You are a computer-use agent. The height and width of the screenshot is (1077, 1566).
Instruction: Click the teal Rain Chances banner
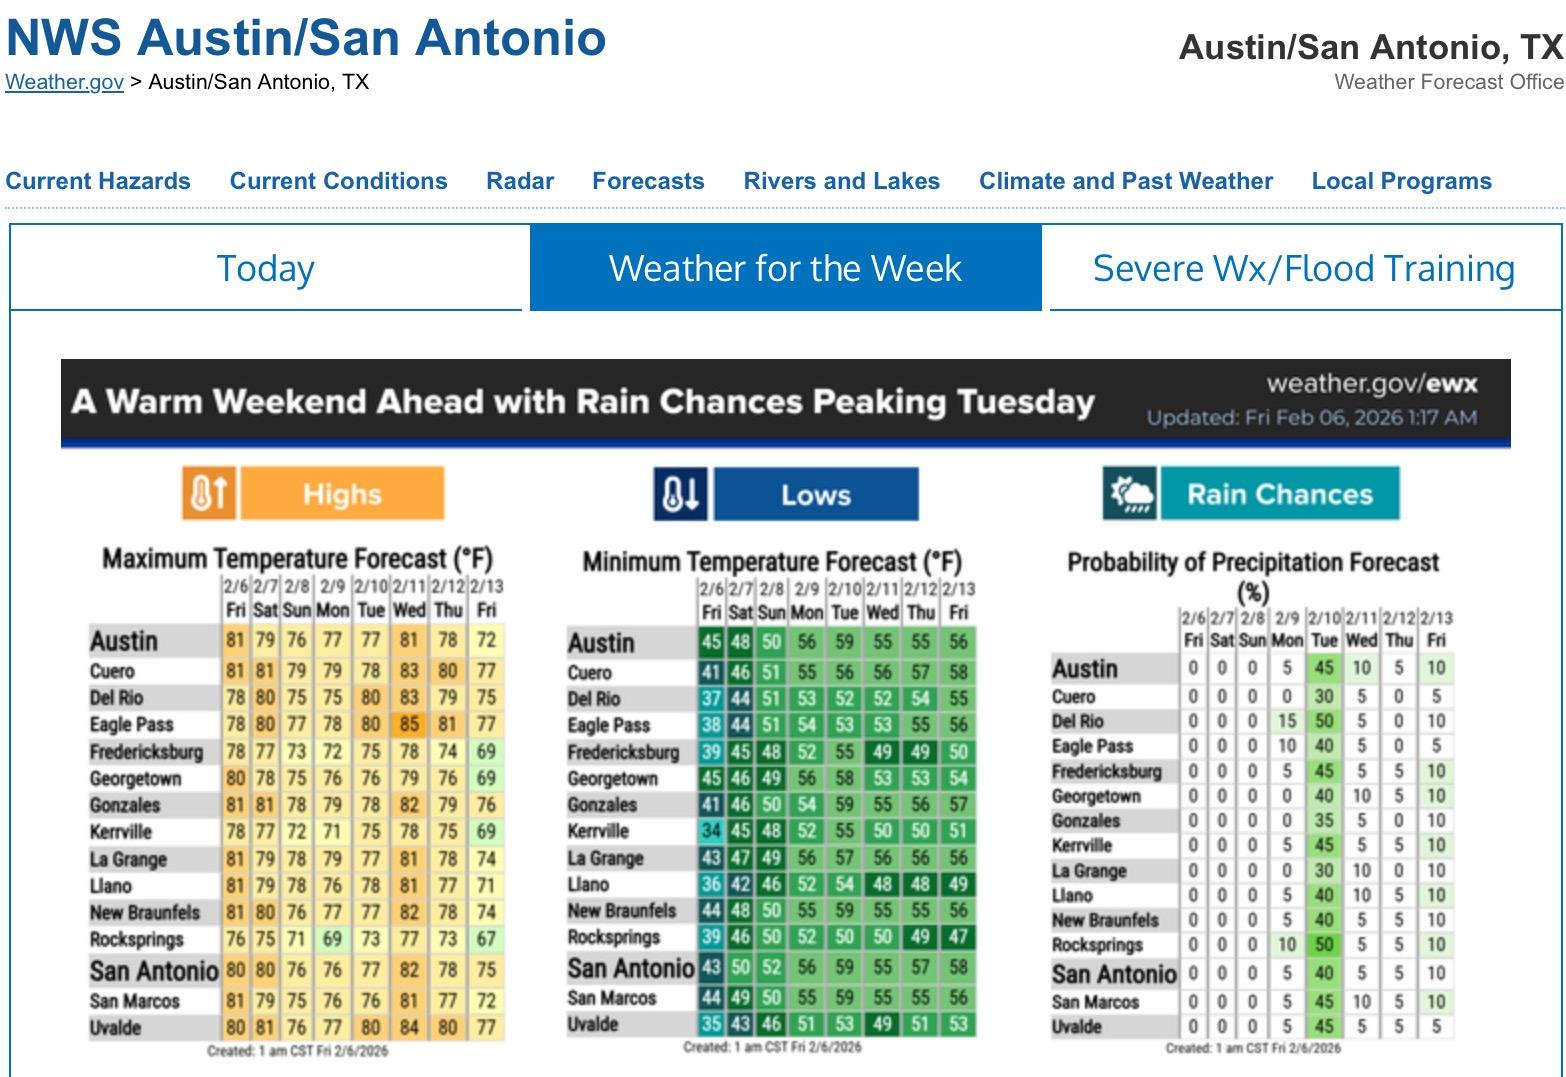1279,493
